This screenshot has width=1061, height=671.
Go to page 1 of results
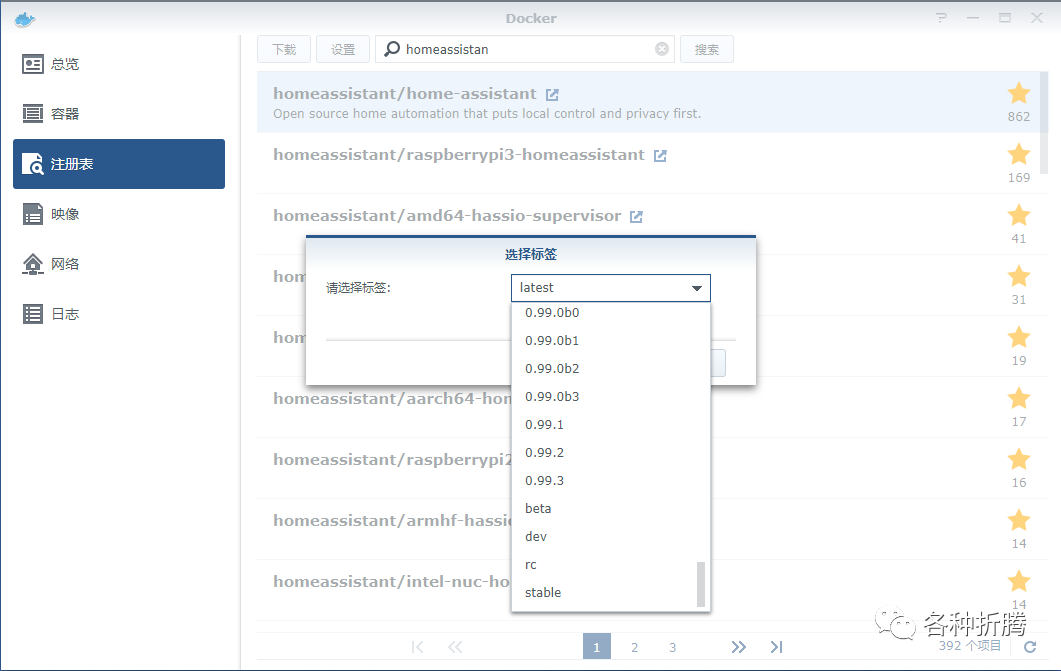[596, 647]
